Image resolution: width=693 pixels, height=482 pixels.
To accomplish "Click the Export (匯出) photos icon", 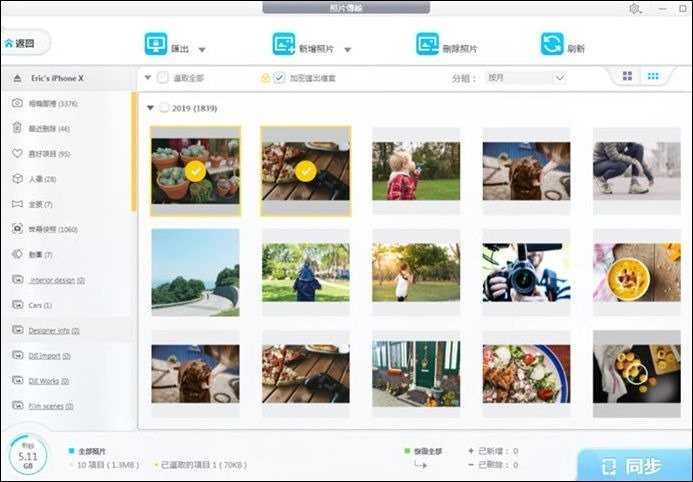I will [x=155, y=44].
